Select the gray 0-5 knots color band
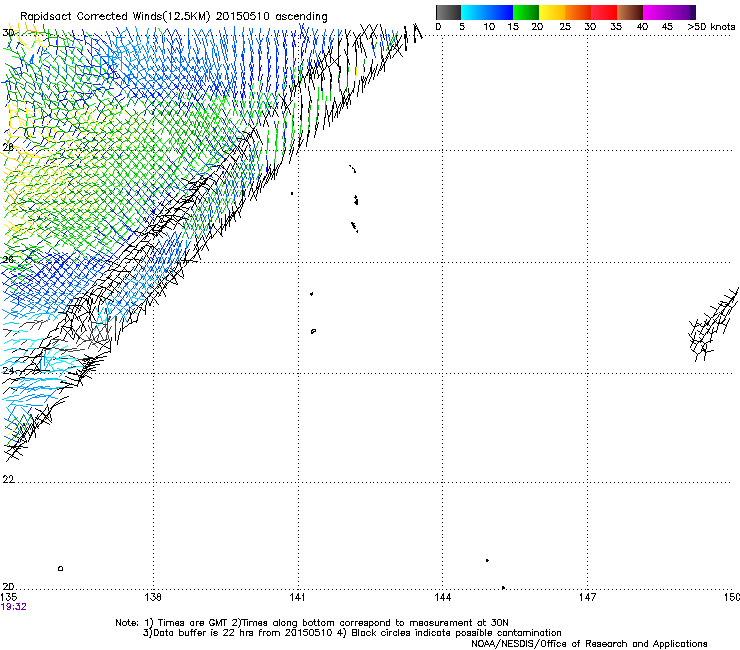The image size is (740, 650). tap(448, 12)
